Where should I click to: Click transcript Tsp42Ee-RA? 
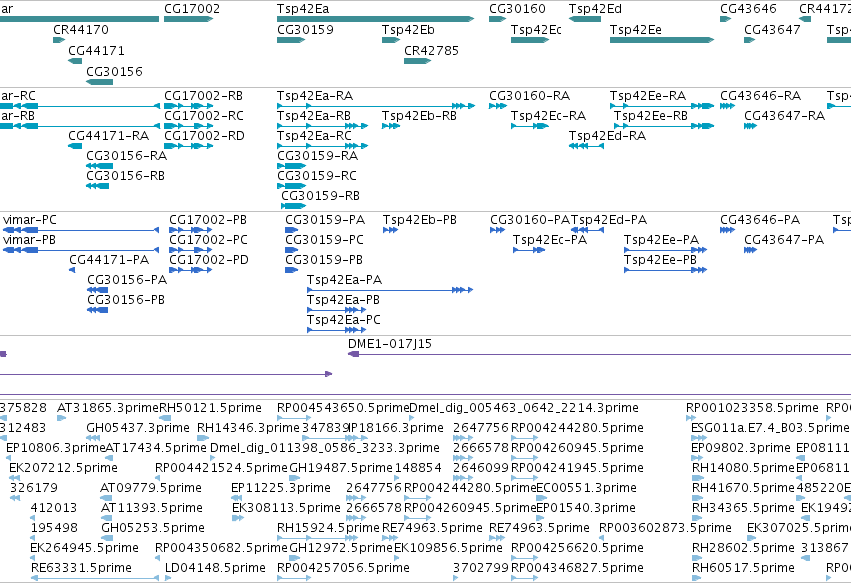tap(662, 106)
